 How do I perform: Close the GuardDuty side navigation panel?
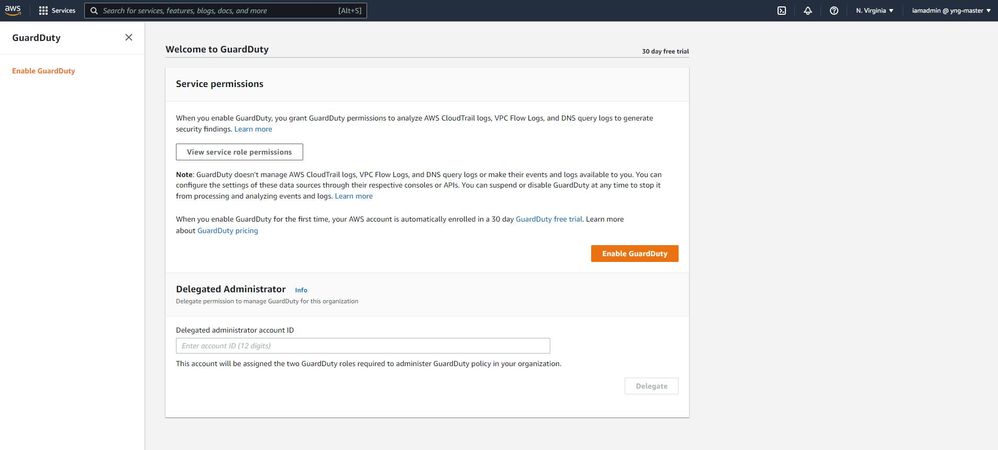tap(128, 37)
